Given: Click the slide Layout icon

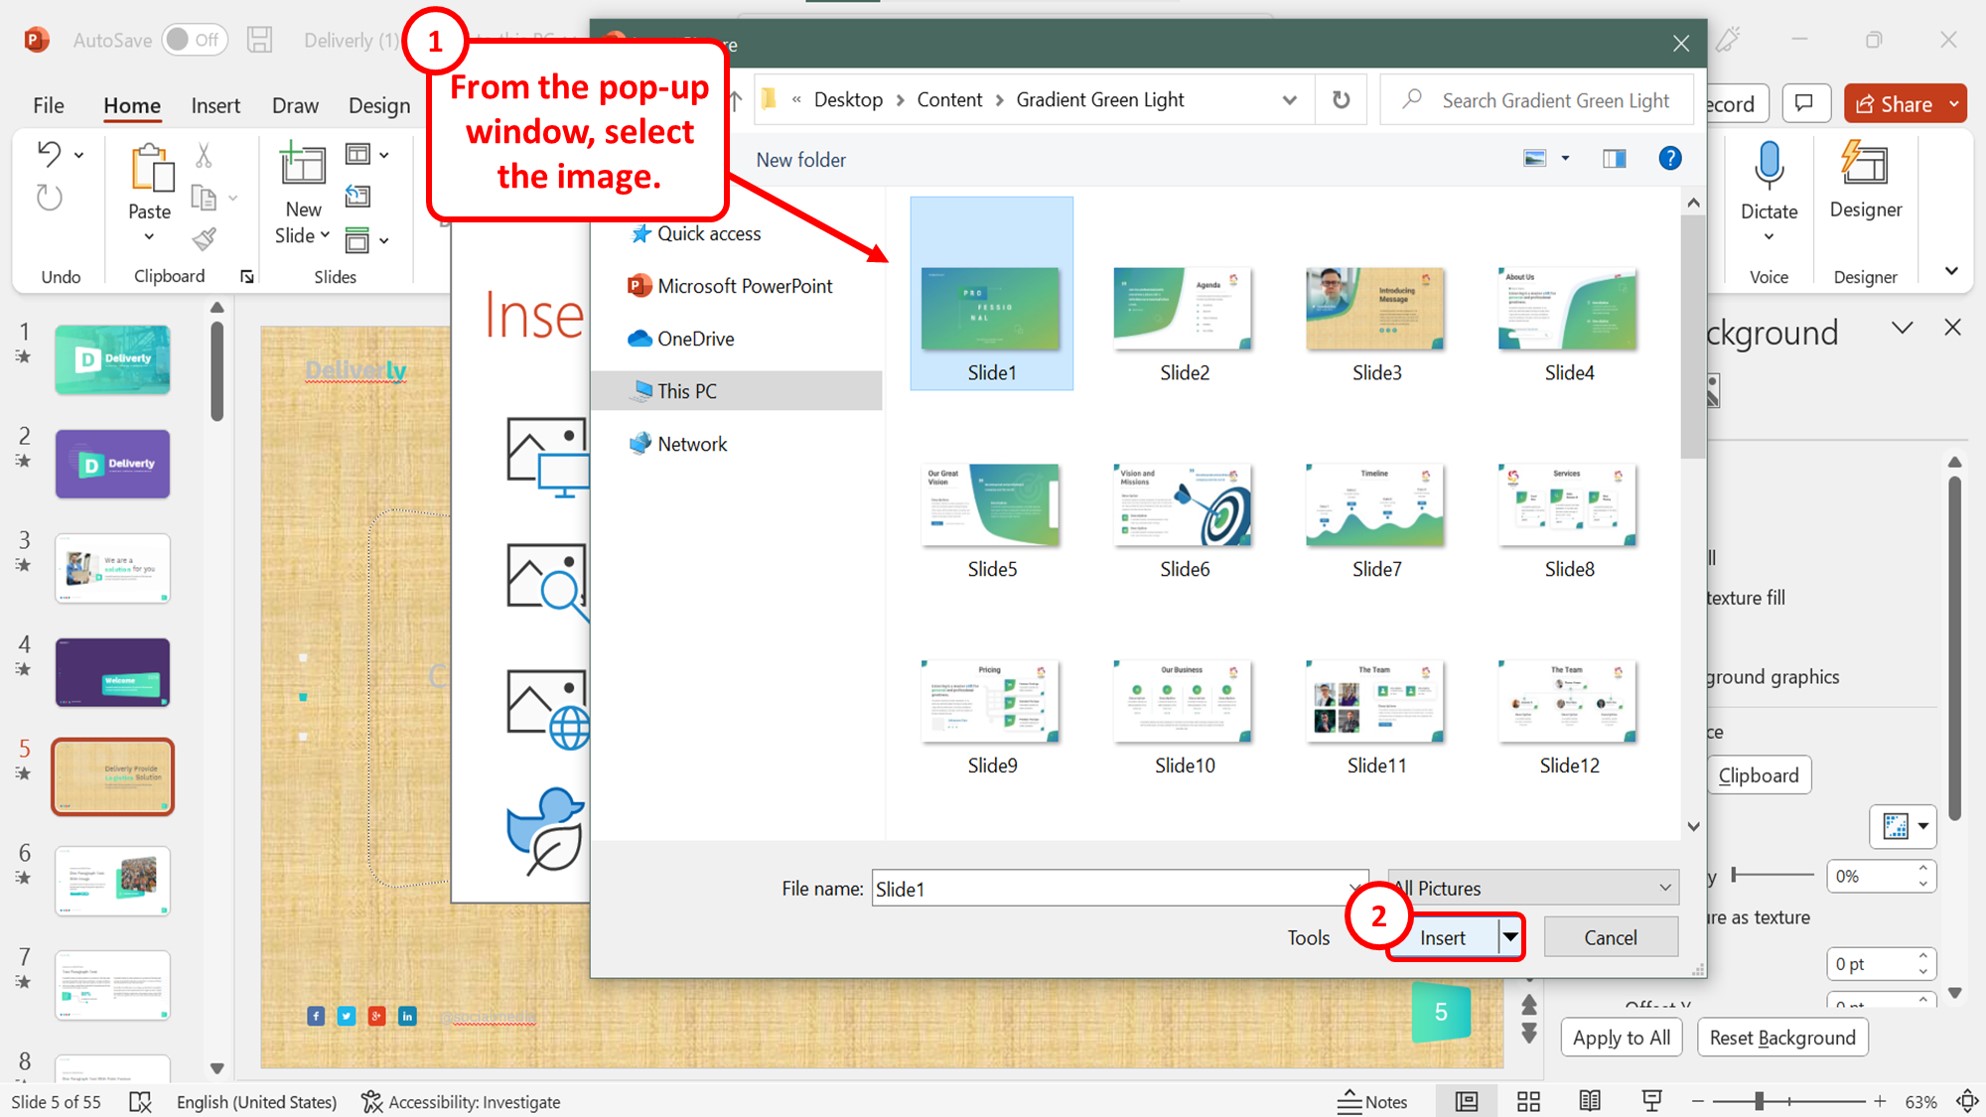Looking at the screenshot, I should coord(357,154).
